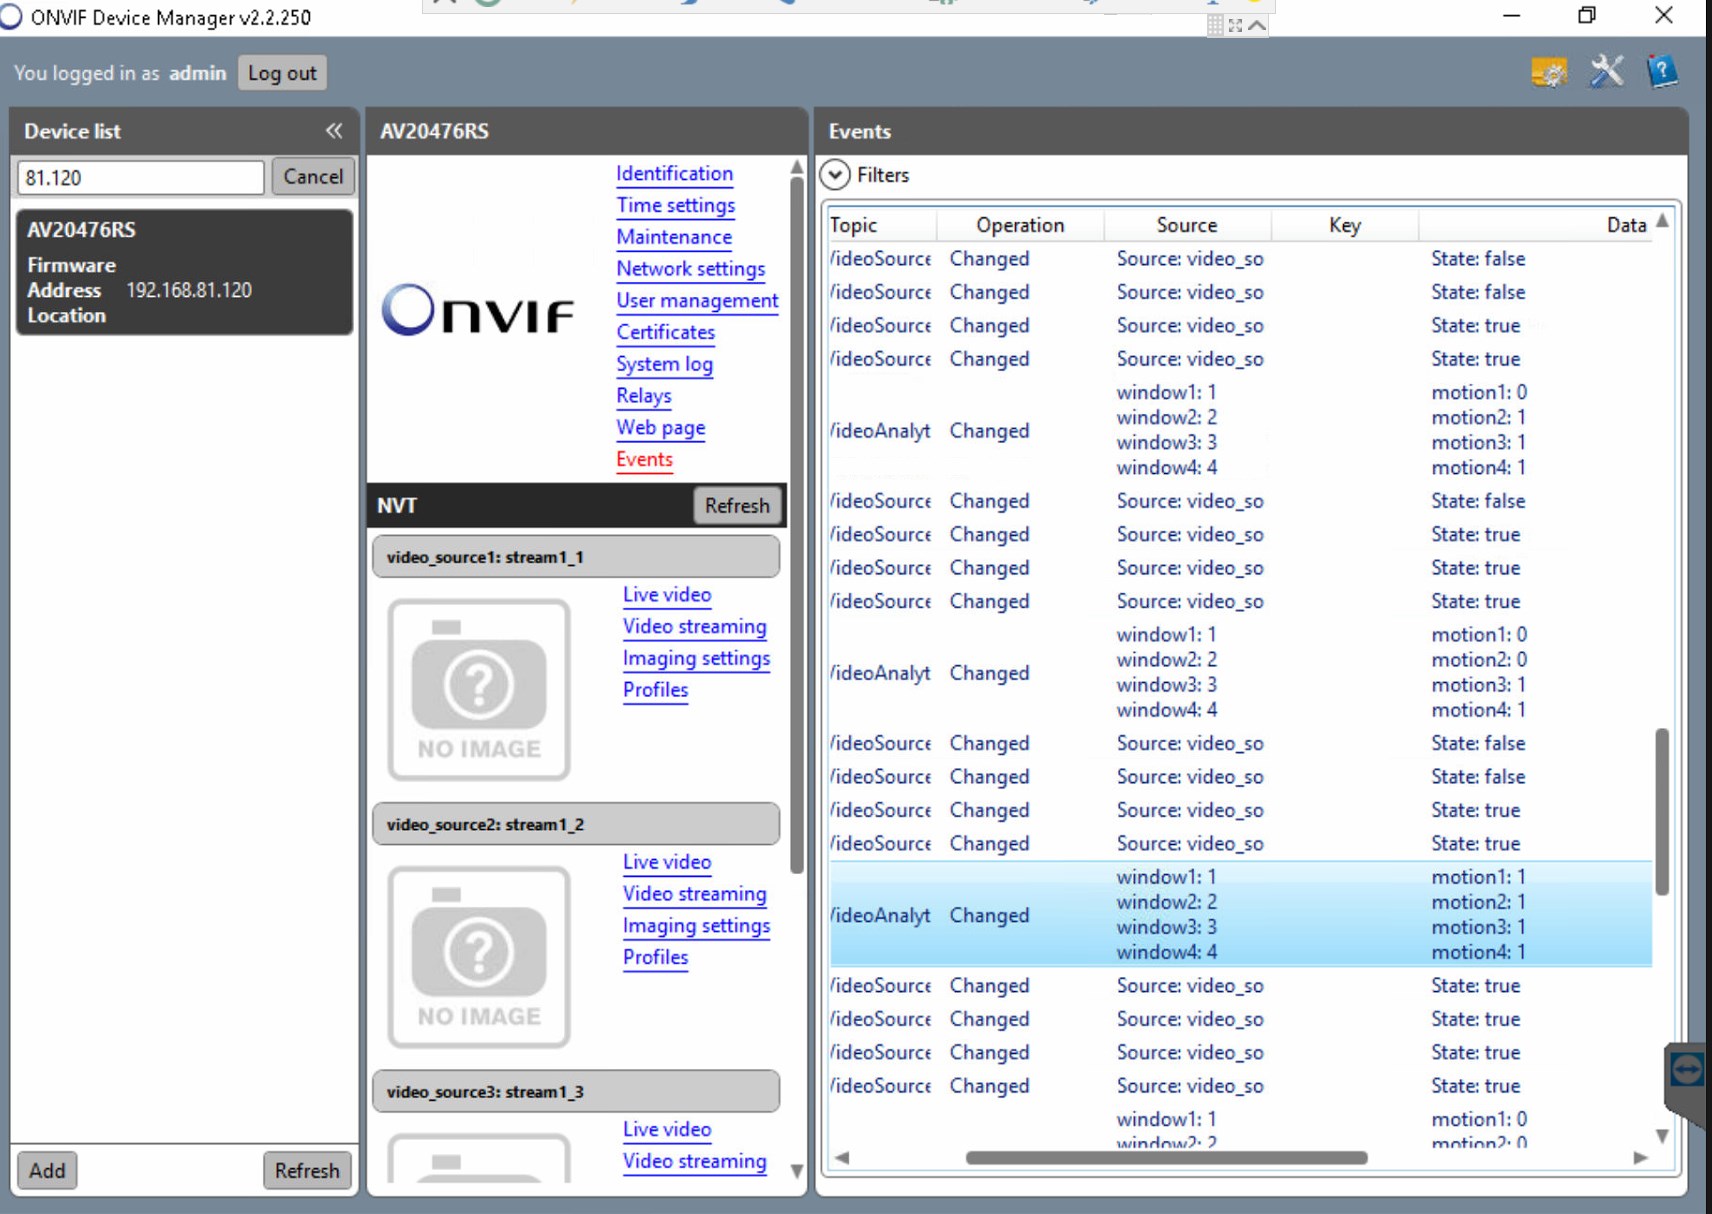Refresh the NVT section
The height and width of the screenshot is (1214, 1712).
coord(737,506)
